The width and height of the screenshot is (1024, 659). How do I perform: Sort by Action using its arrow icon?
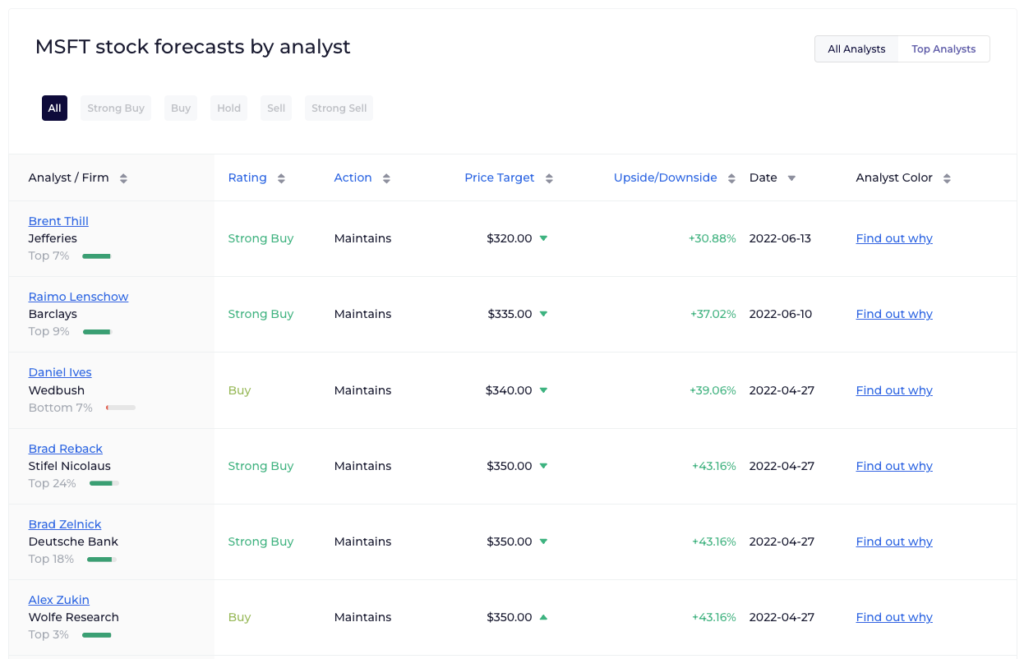tap(386, 179)
